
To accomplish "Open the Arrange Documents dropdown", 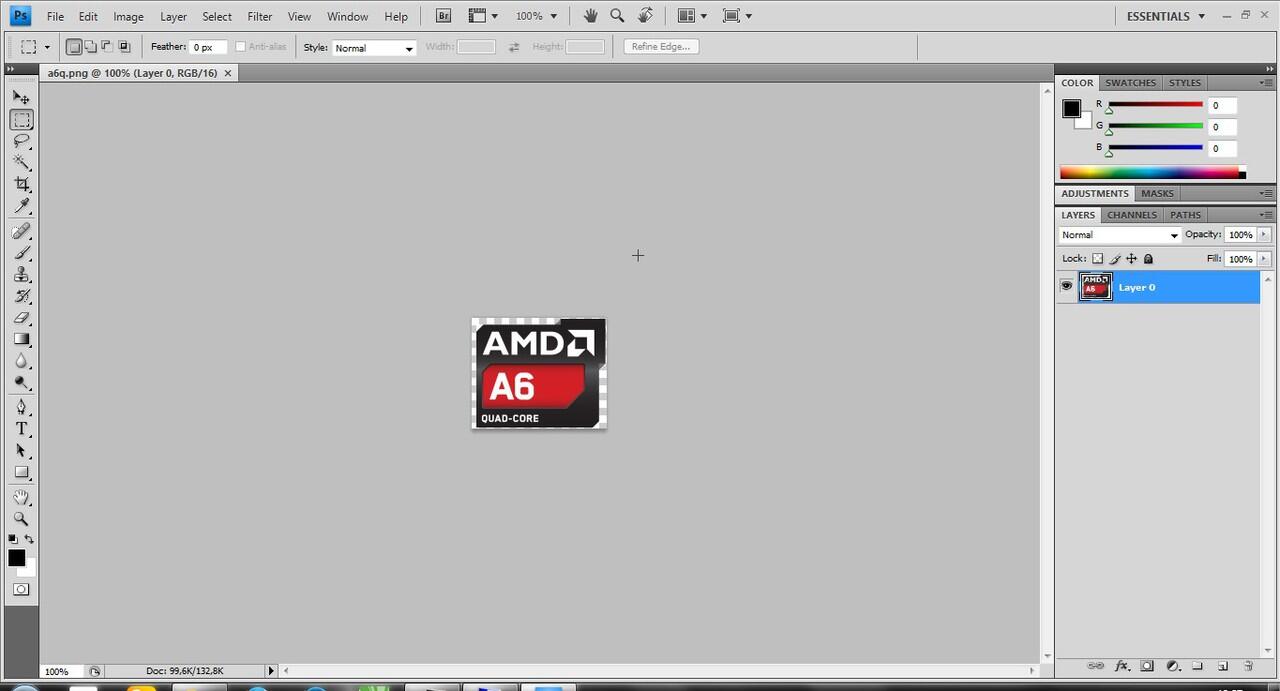I will [692, 16].
